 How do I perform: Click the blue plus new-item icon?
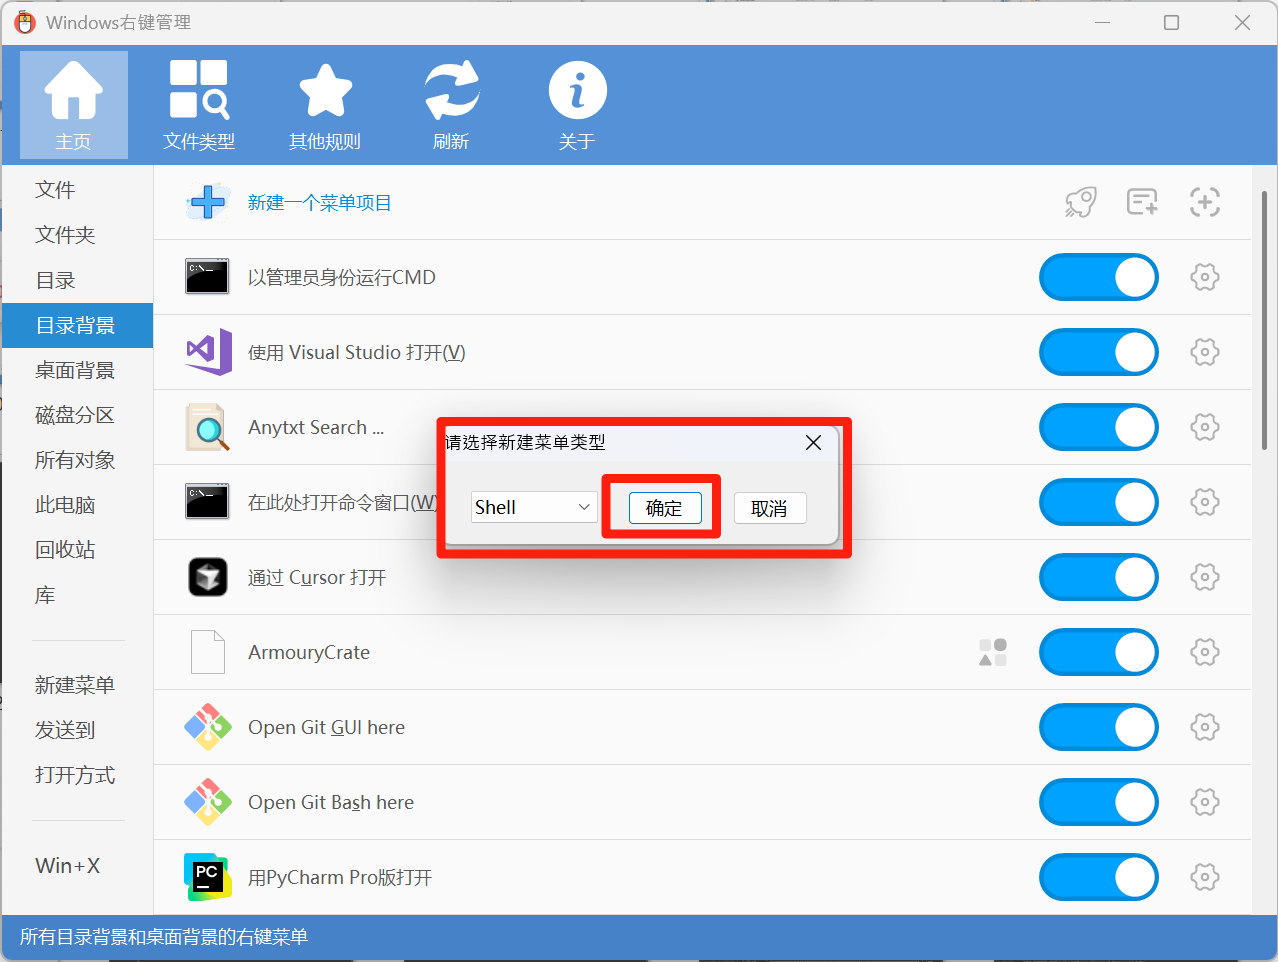208,202
